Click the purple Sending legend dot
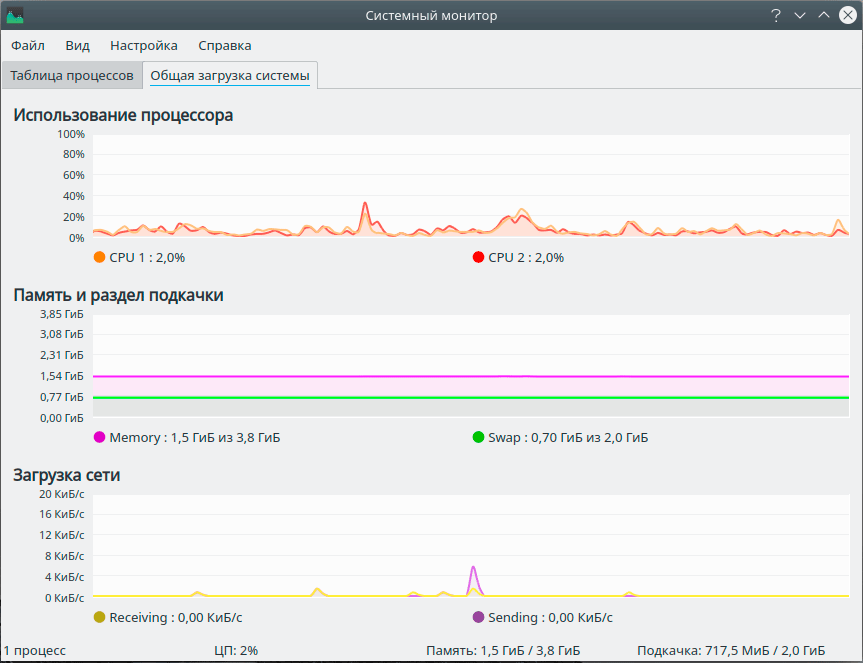The width and height of the screenshot is (863, 663). click(x=478, y=617)
